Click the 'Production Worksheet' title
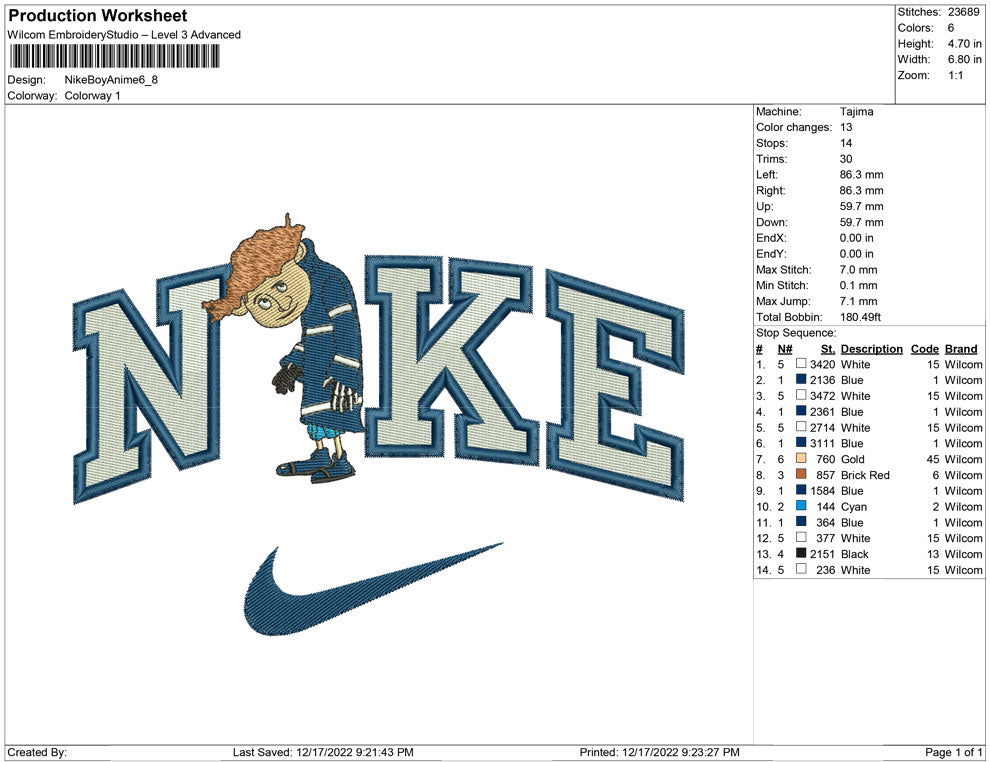This screenshot has height=762, width=990. (x=98, y=16)
